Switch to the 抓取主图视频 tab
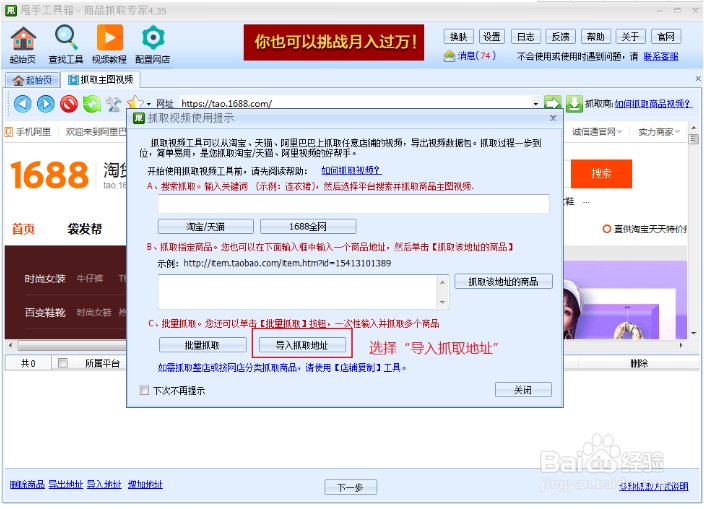The width and height of the screenshot is (704, 509). coord(101,80)
